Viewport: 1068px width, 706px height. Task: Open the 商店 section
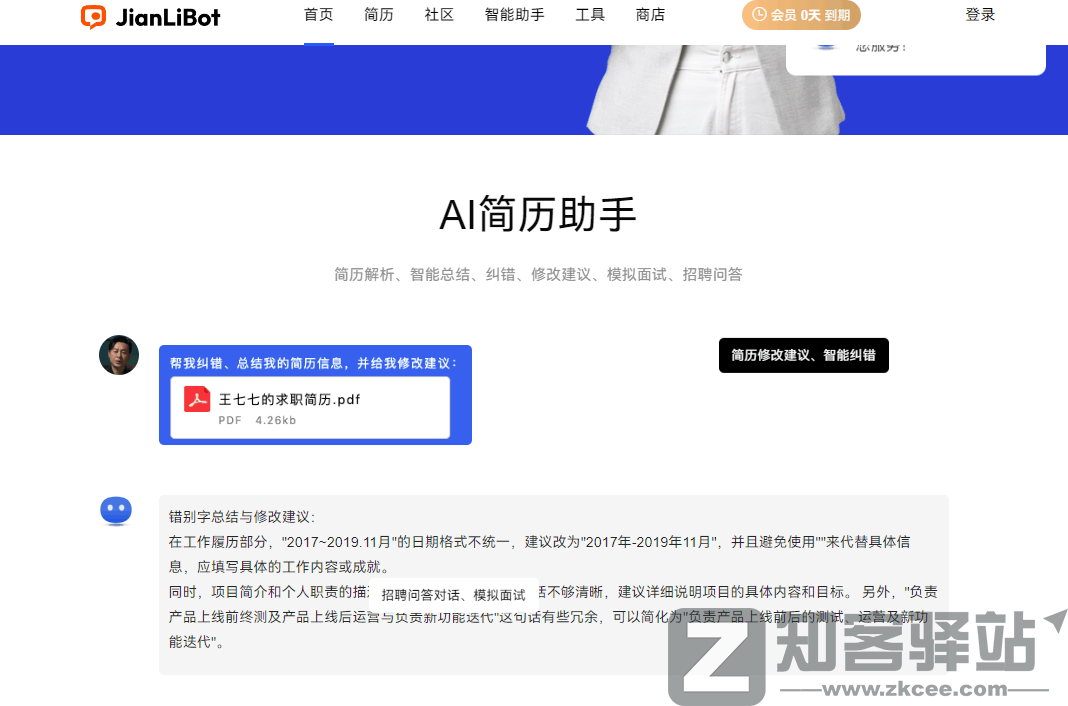[x=650, y=15]
